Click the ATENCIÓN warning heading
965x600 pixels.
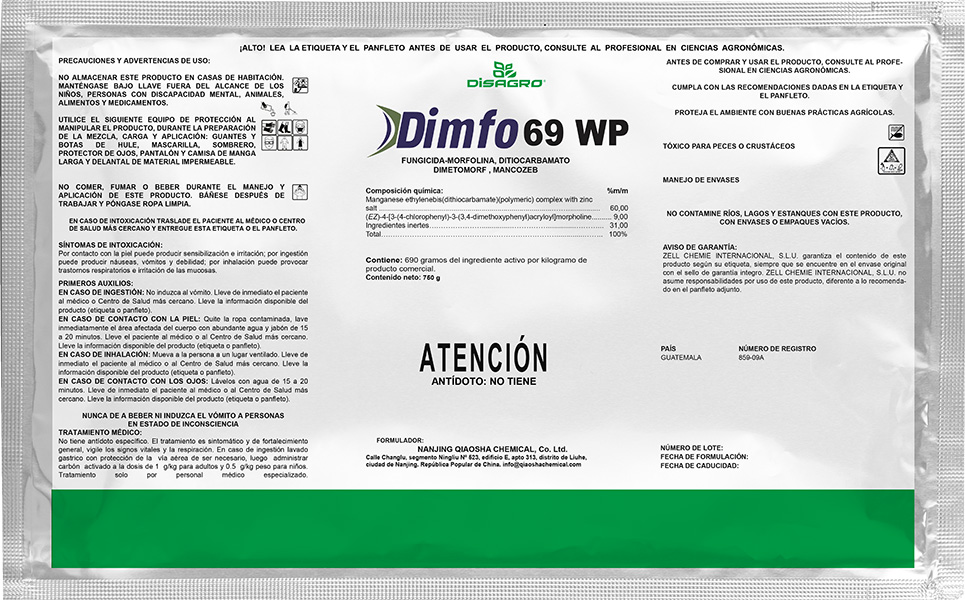pos(483,356)
